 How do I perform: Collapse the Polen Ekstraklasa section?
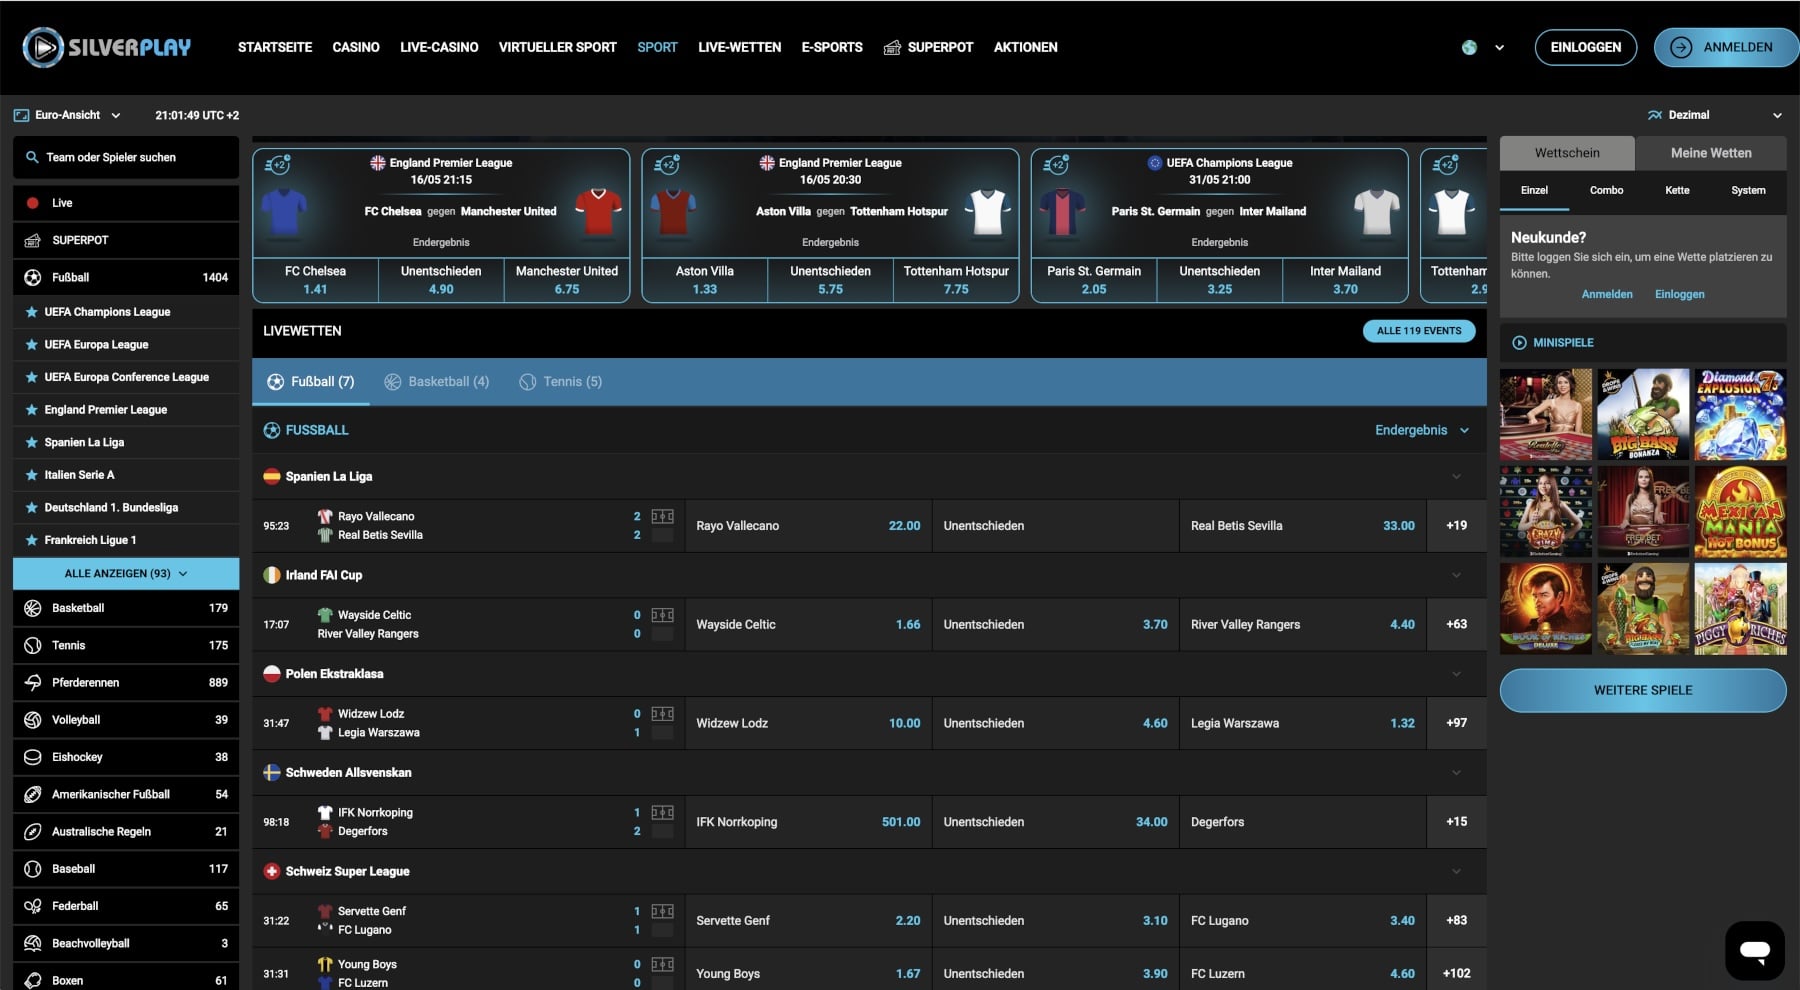pyautogui.click(x=1456, y=674)
